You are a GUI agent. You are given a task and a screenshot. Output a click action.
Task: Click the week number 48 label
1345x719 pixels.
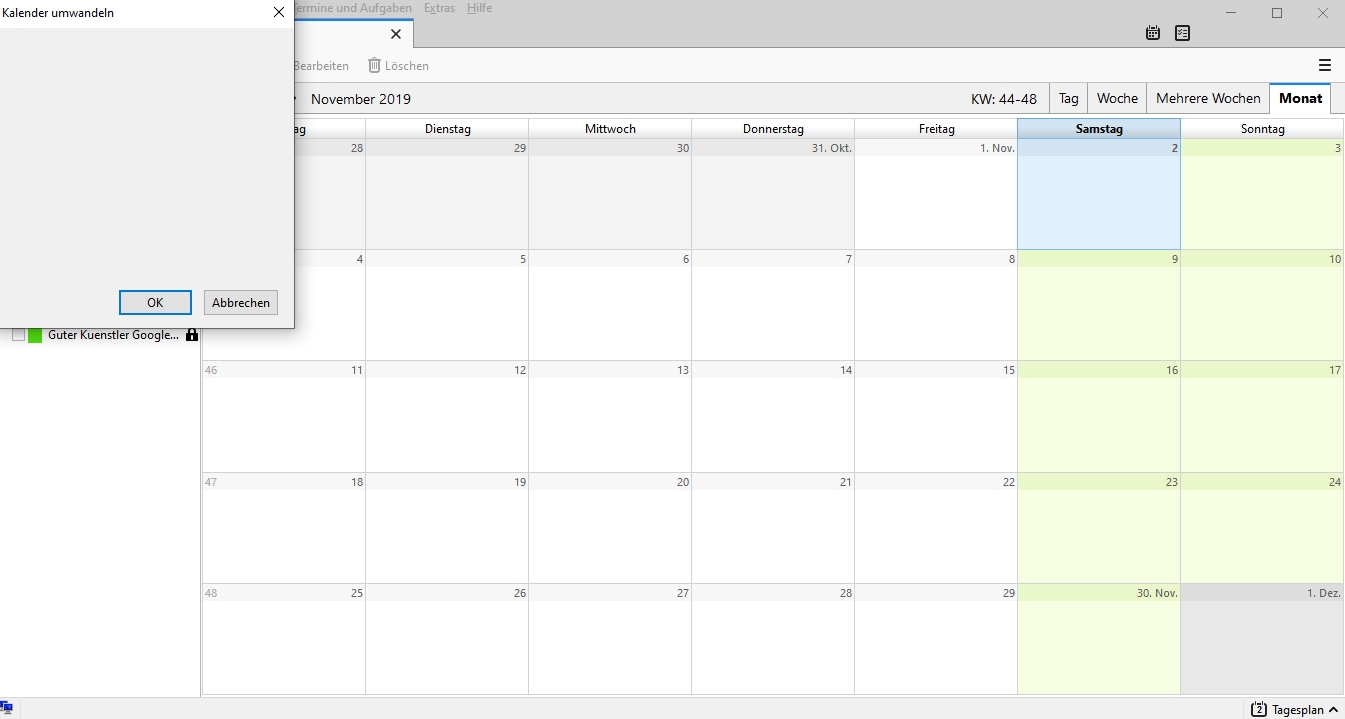pos(211,593)
